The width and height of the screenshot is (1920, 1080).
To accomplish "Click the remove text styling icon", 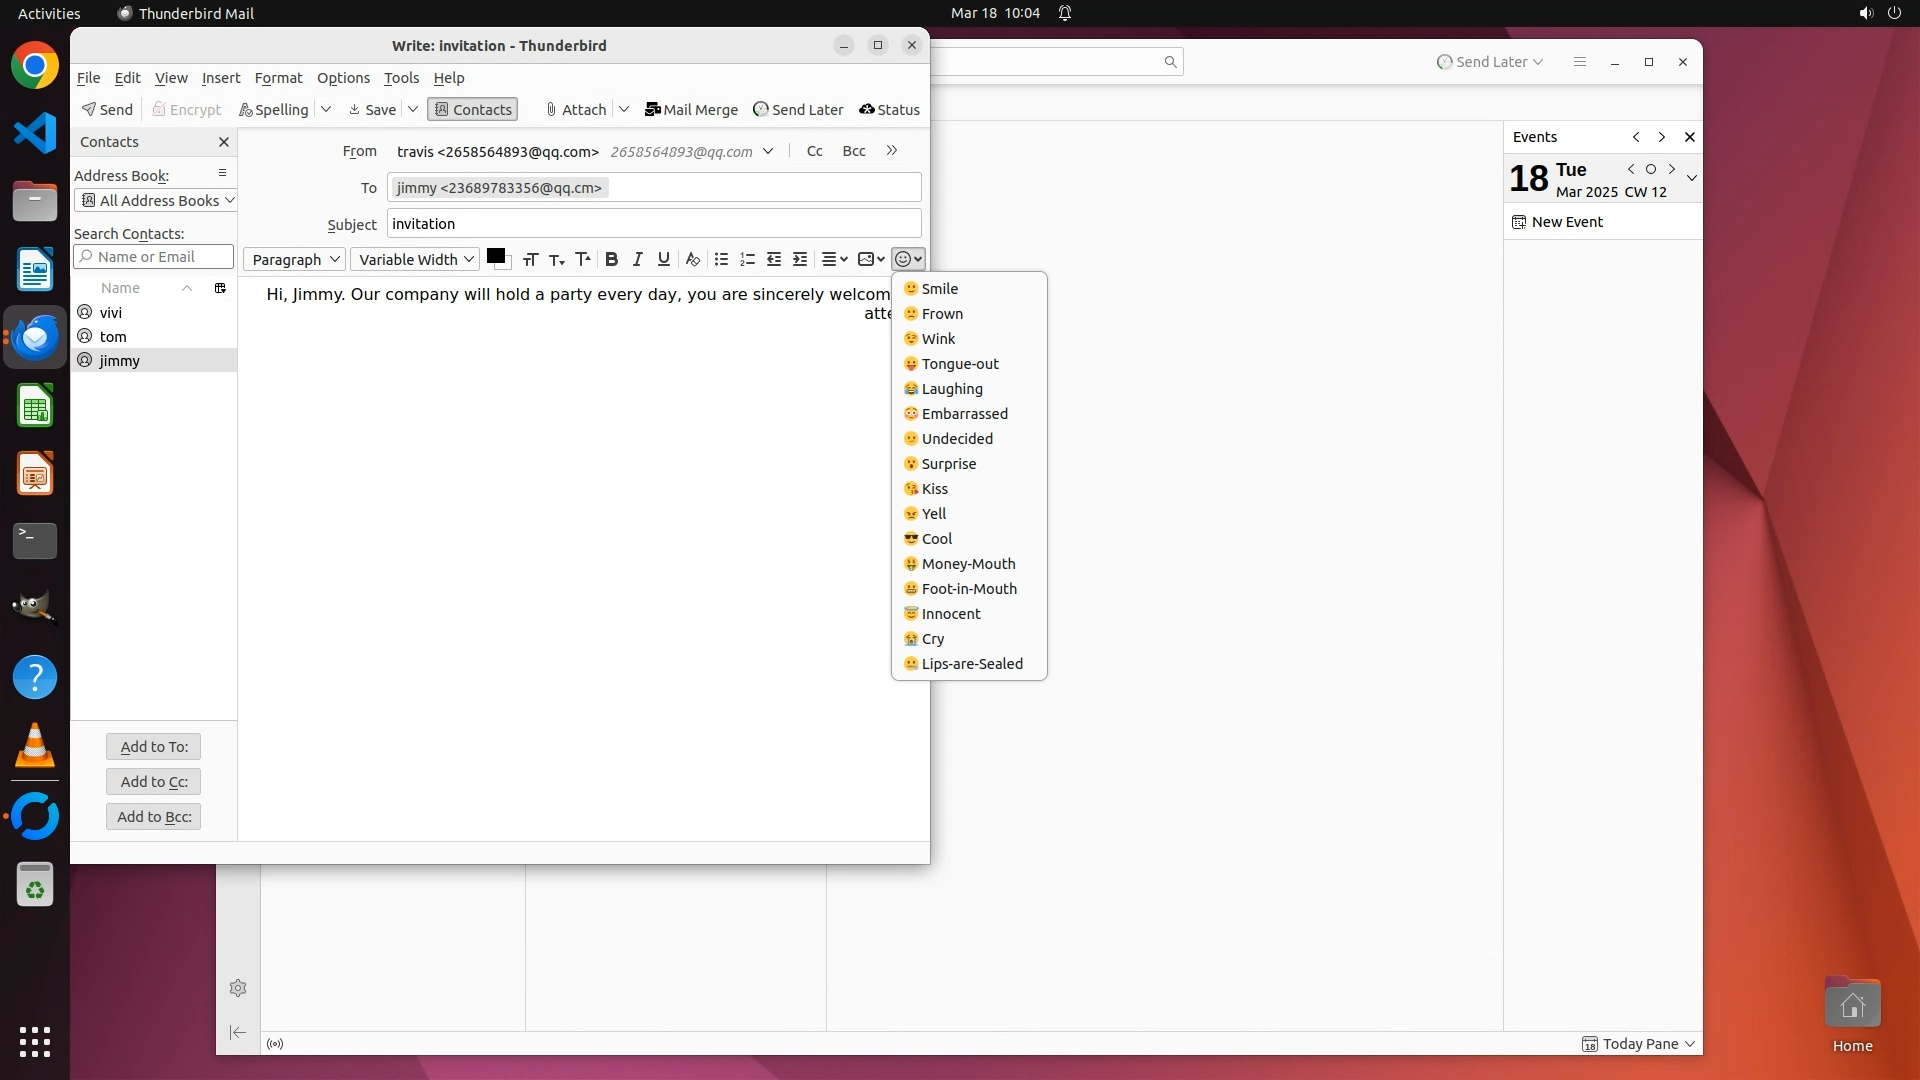I will [692, 259].
